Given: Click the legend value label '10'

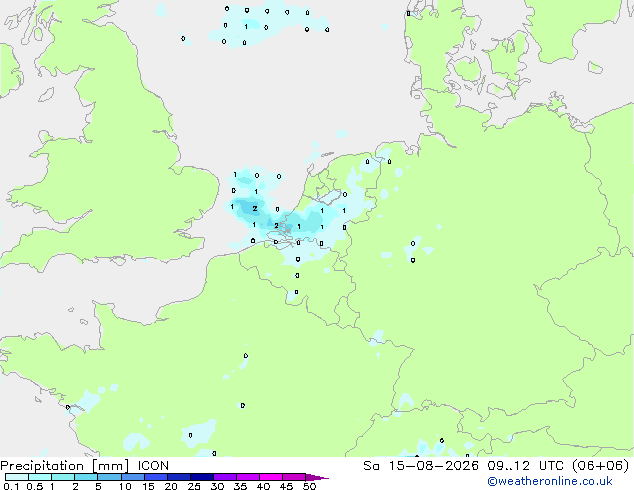Looking at the screenshot, I should 125,486.
